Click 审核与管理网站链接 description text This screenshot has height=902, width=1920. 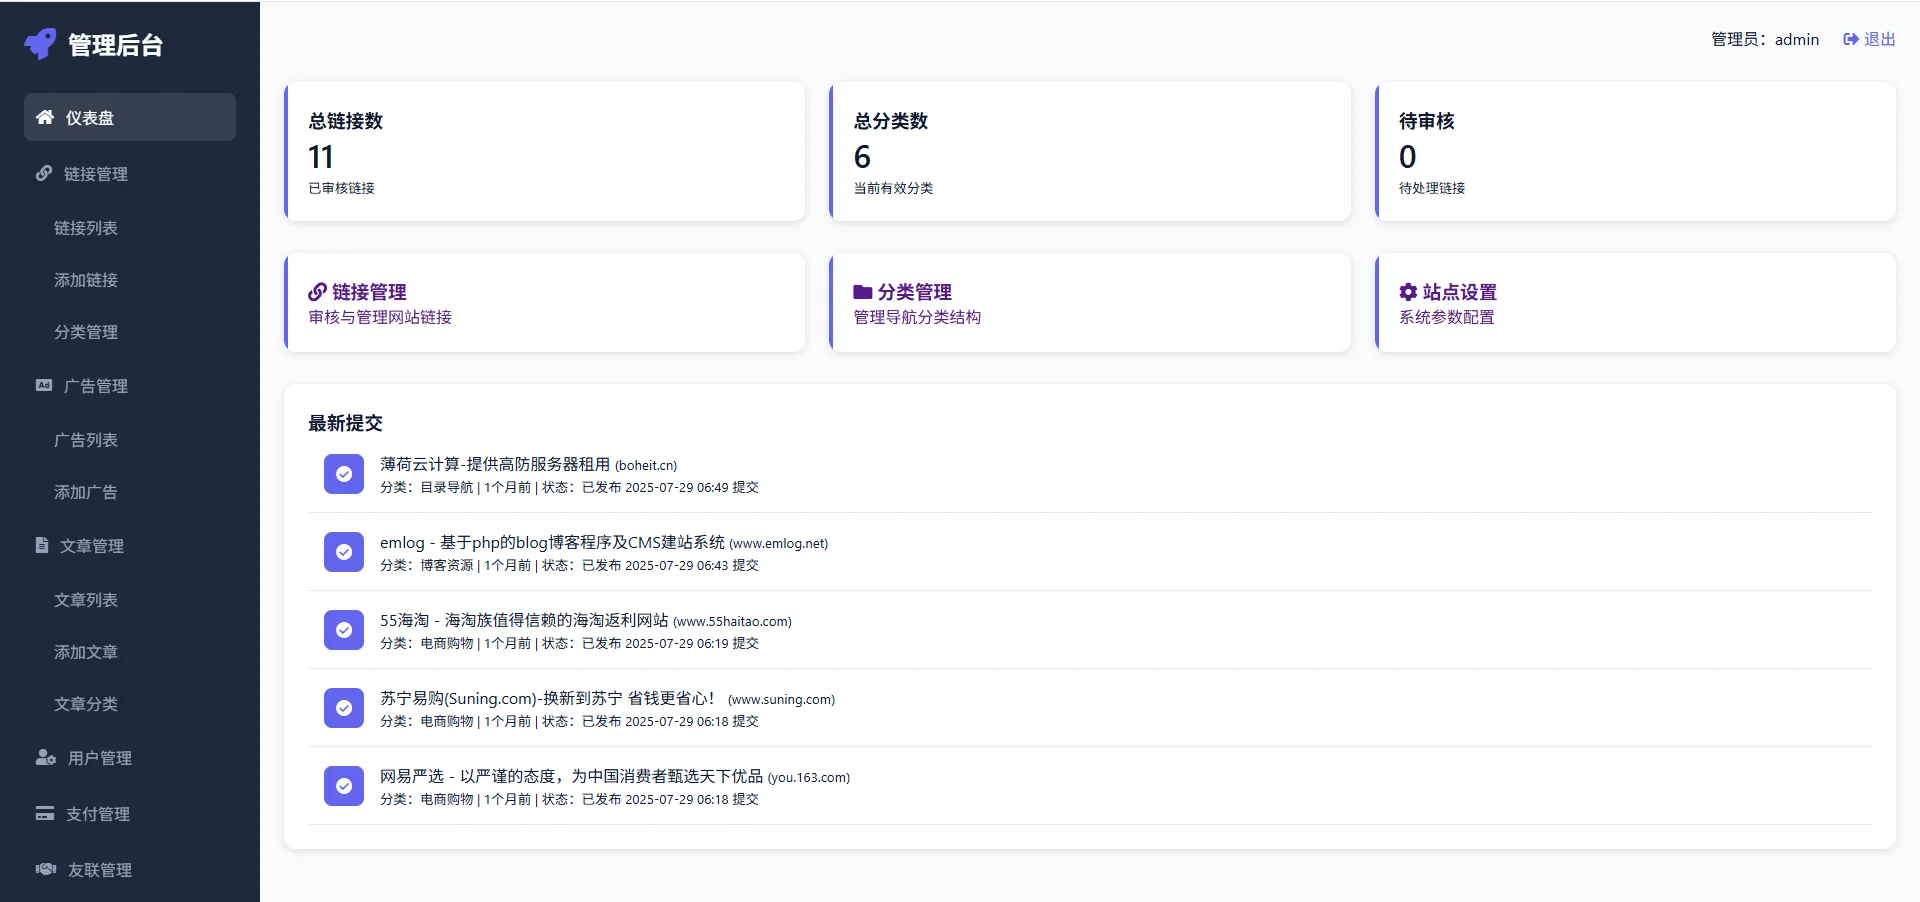coord(380,317)
